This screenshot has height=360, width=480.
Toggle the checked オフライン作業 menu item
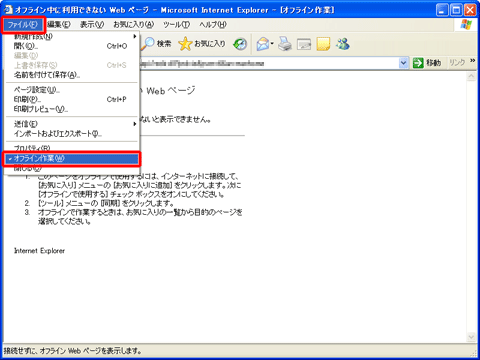pos(72,159)
